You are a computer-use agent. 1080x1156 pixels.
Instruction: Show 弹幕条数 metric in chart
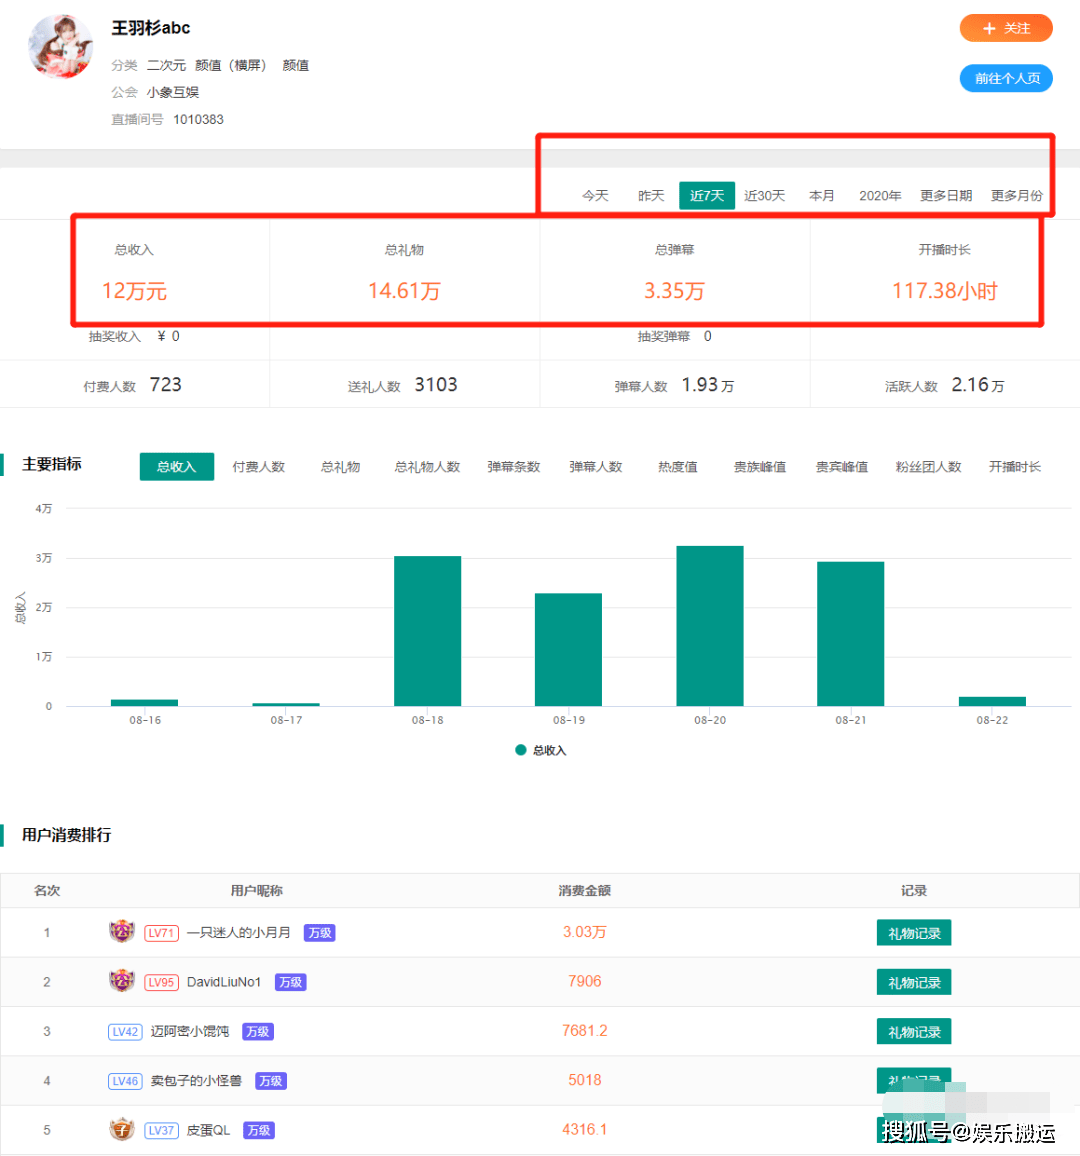513,467
